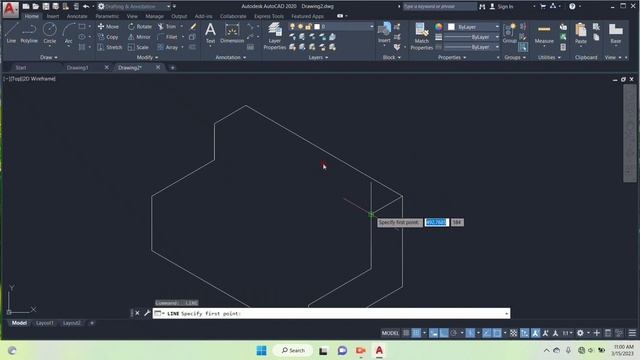Toggle transparency display in status bar

pyautogui.click(x=513, y=333)
